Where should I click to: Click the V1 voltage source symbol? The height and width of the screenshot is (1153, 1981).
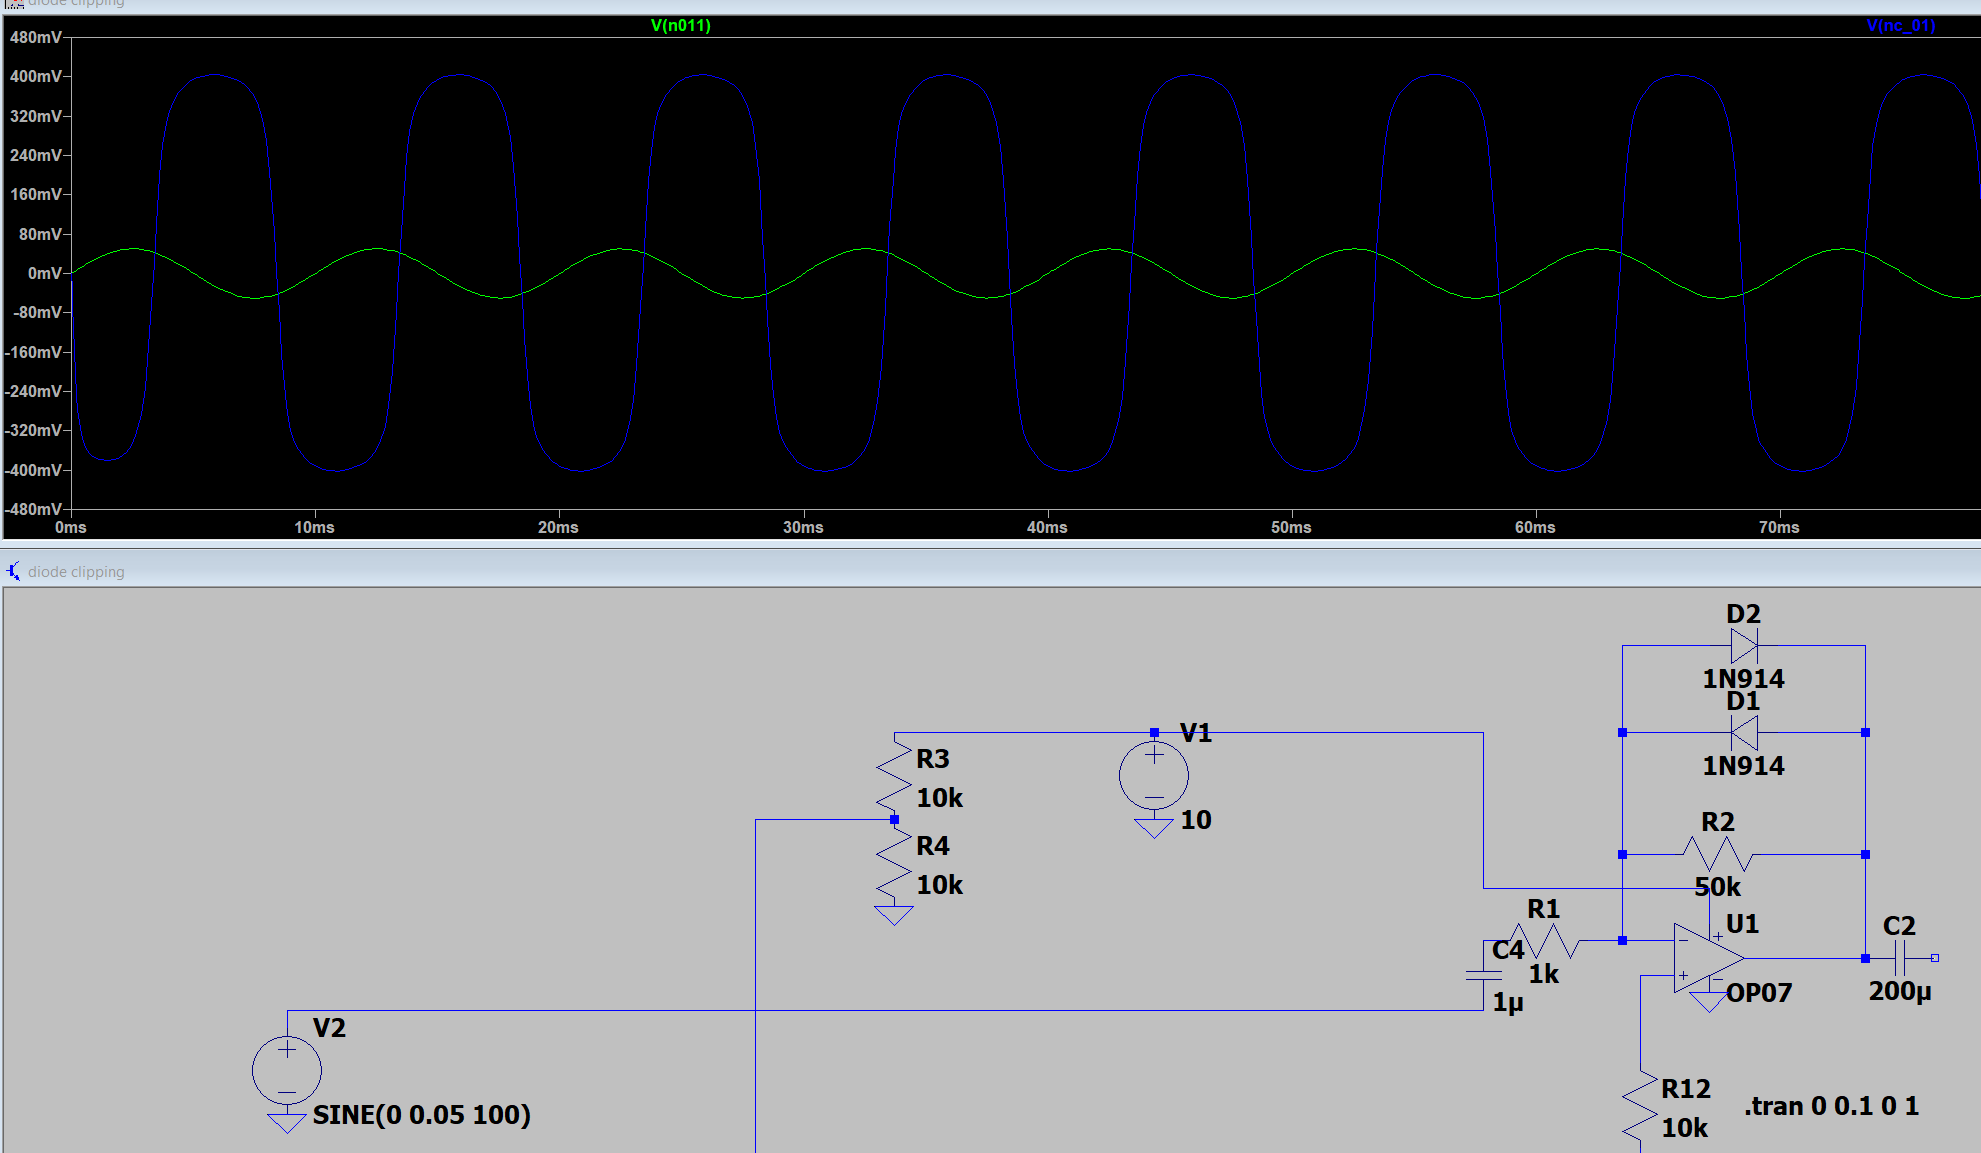[x=1154, y=776]
